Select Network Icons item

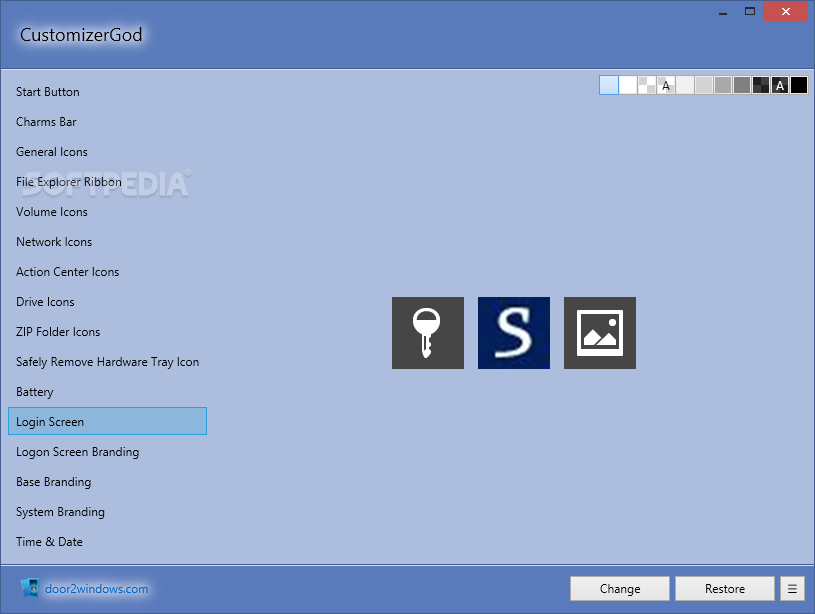point(108,242)
